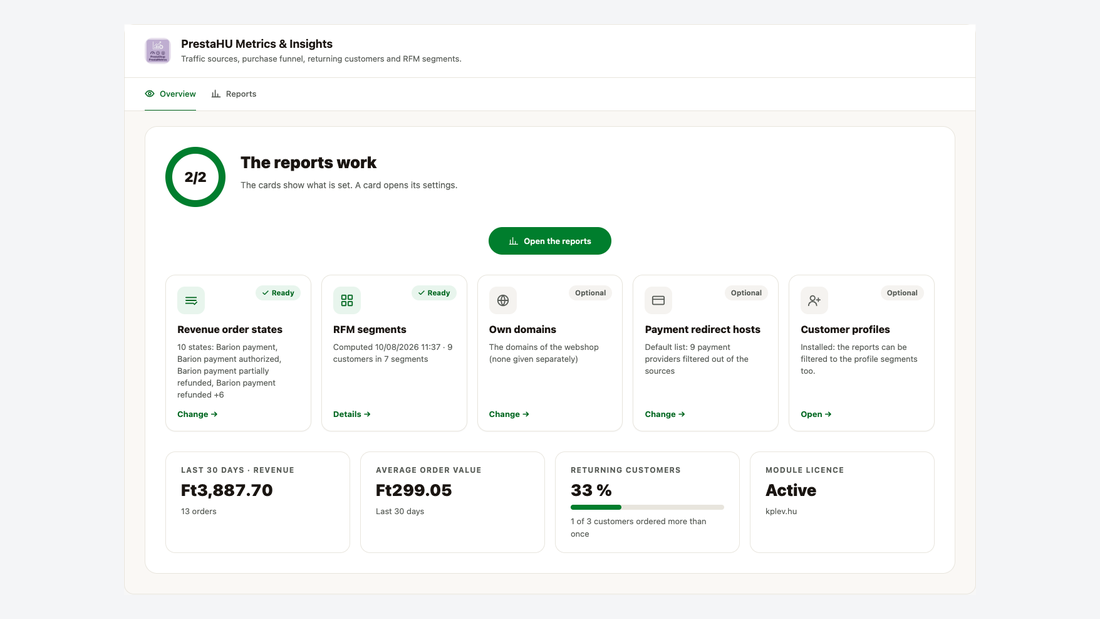The image size is (1100, 619).
Task: Click Ready badge on RFM segments card
Action: 434,293
